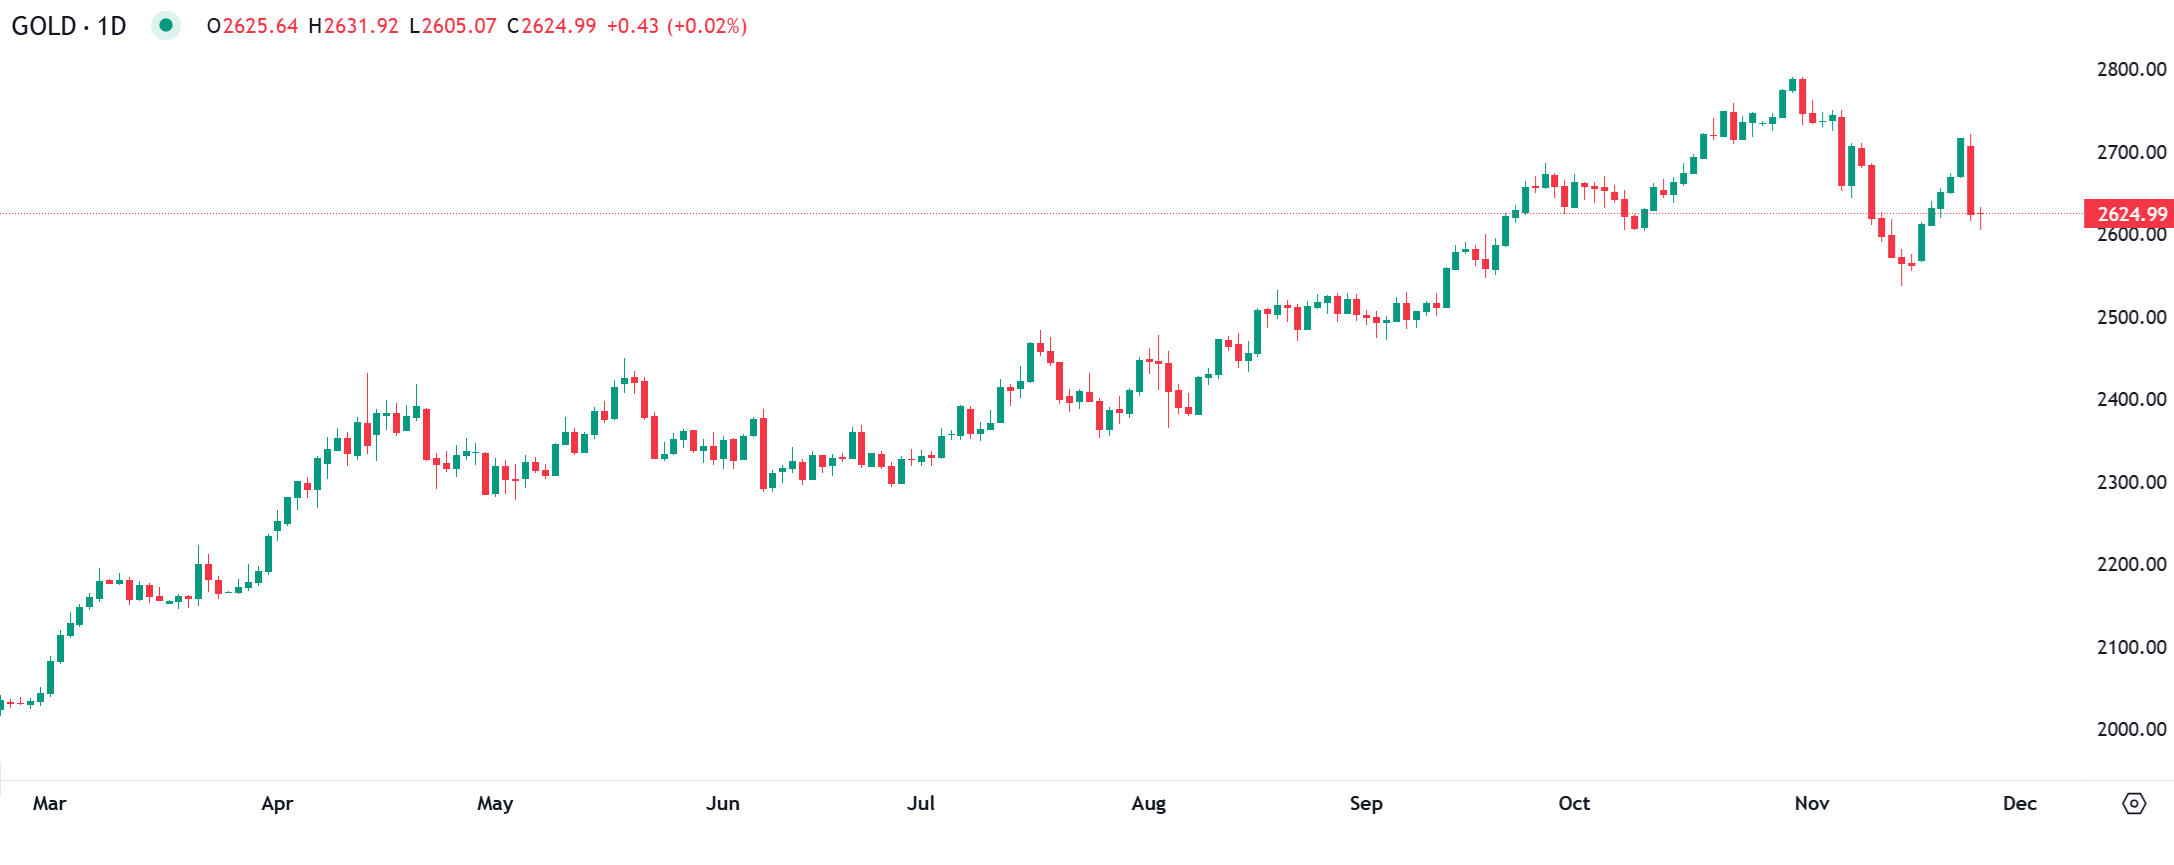This screenshot has width=2174, height=865.
Task: Click the Aug label on time axis
Action: (x=1148, y=804)
